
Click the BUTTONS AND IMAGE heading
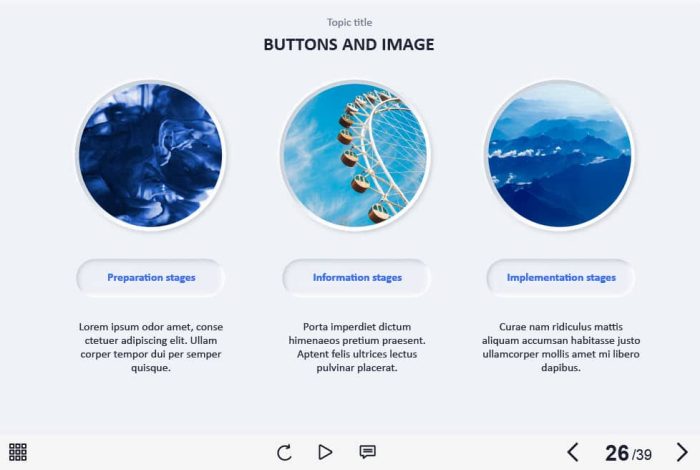point(349,45)
